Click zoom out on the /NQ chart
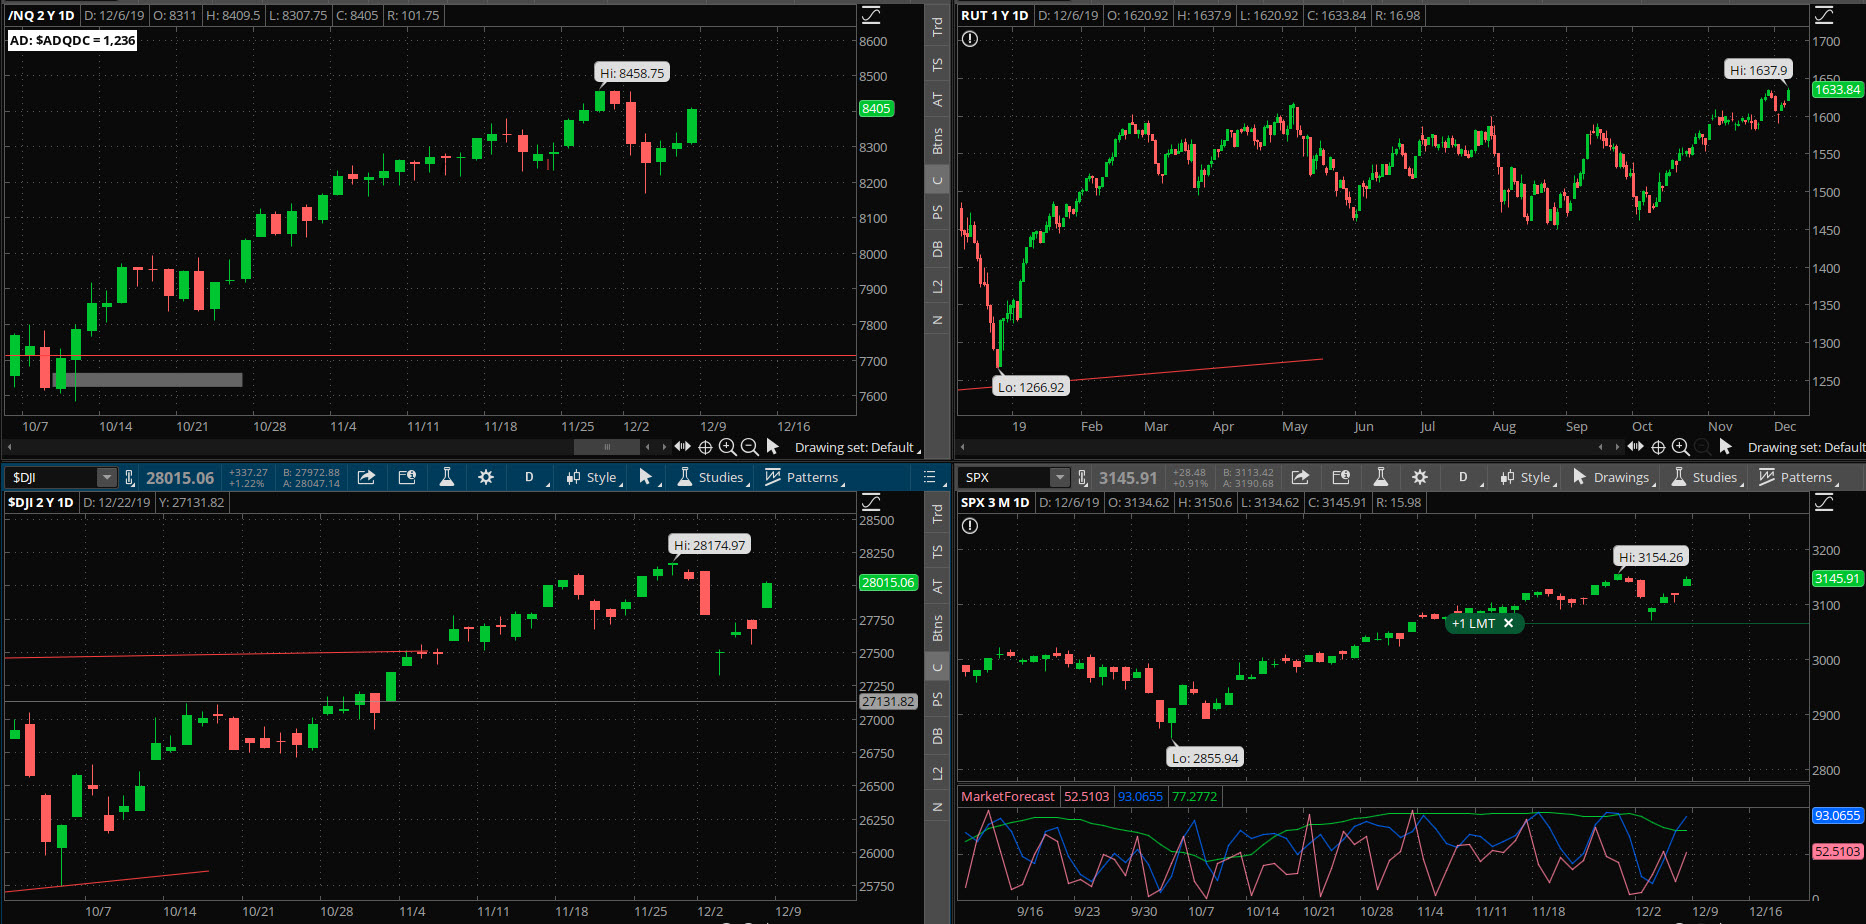Image resolution: width=1866 pixels, height=924 pixels. 749,447
